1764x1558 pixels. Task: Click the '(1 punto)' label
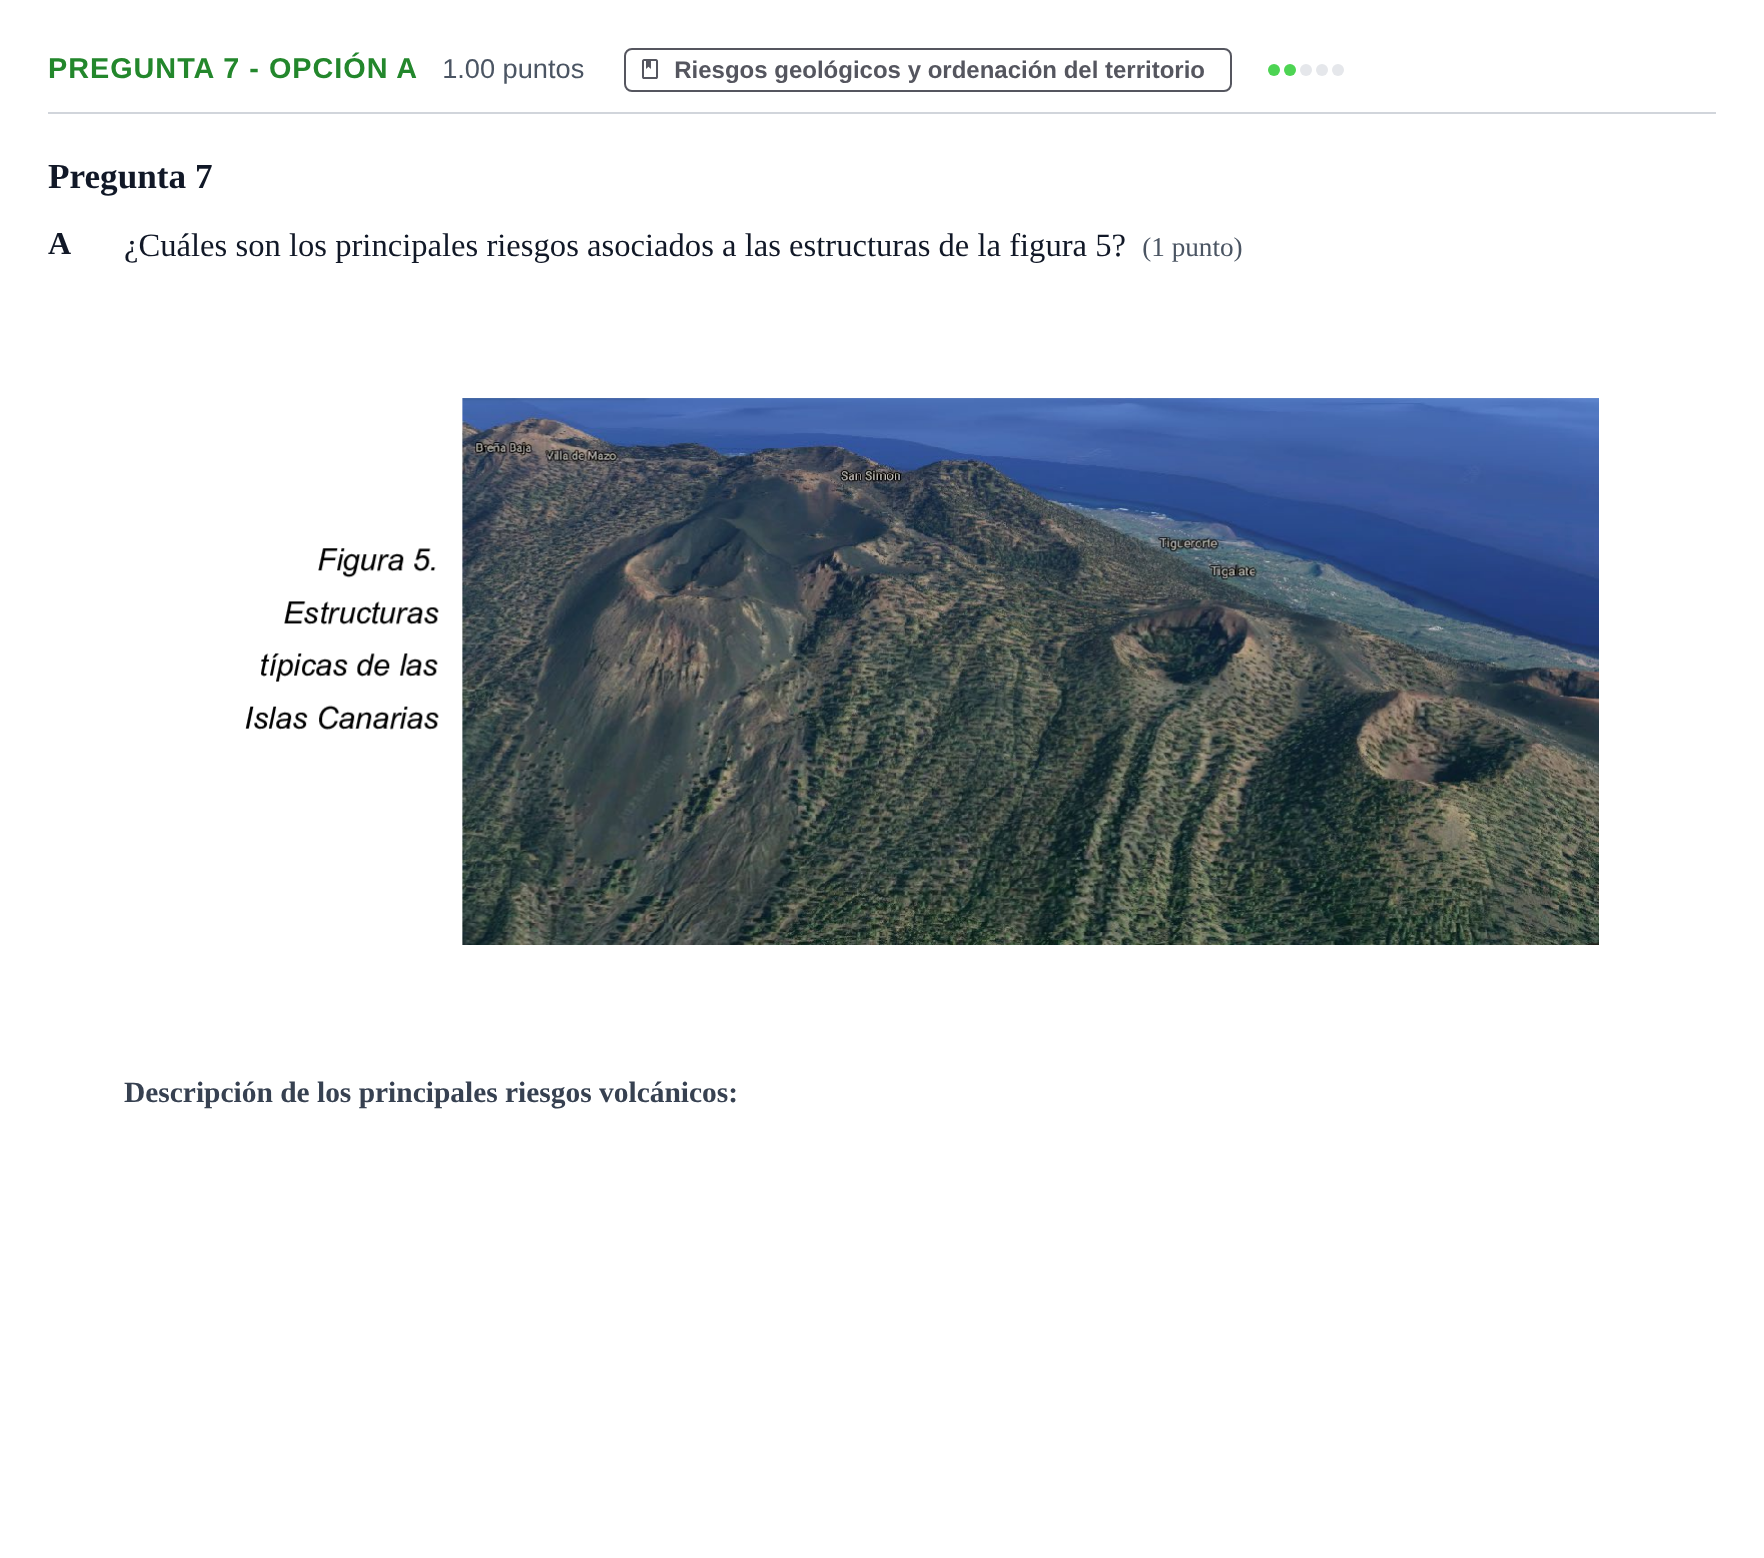coord(1192,248)
